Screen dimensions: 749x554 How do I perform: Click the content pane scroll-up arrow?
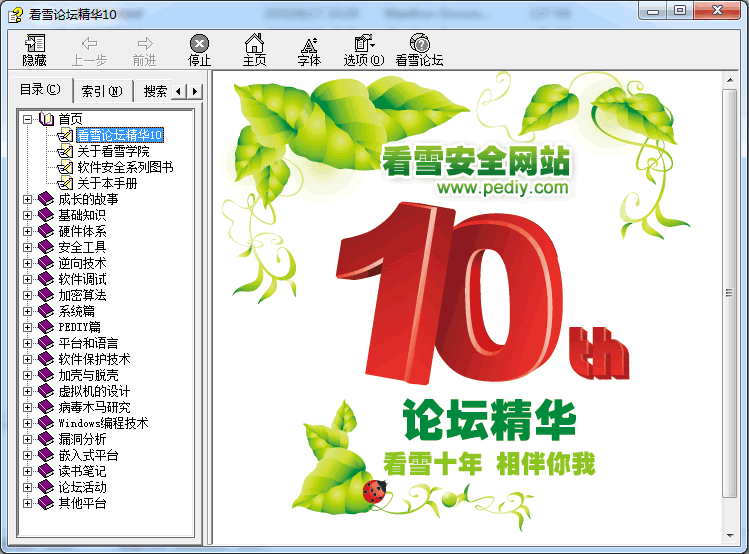[729, 80]
